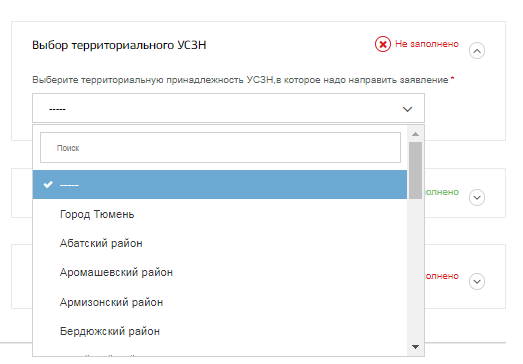
Task: Click the Выберите территориальную принадлежность label
Action: (x=240, y=80)
